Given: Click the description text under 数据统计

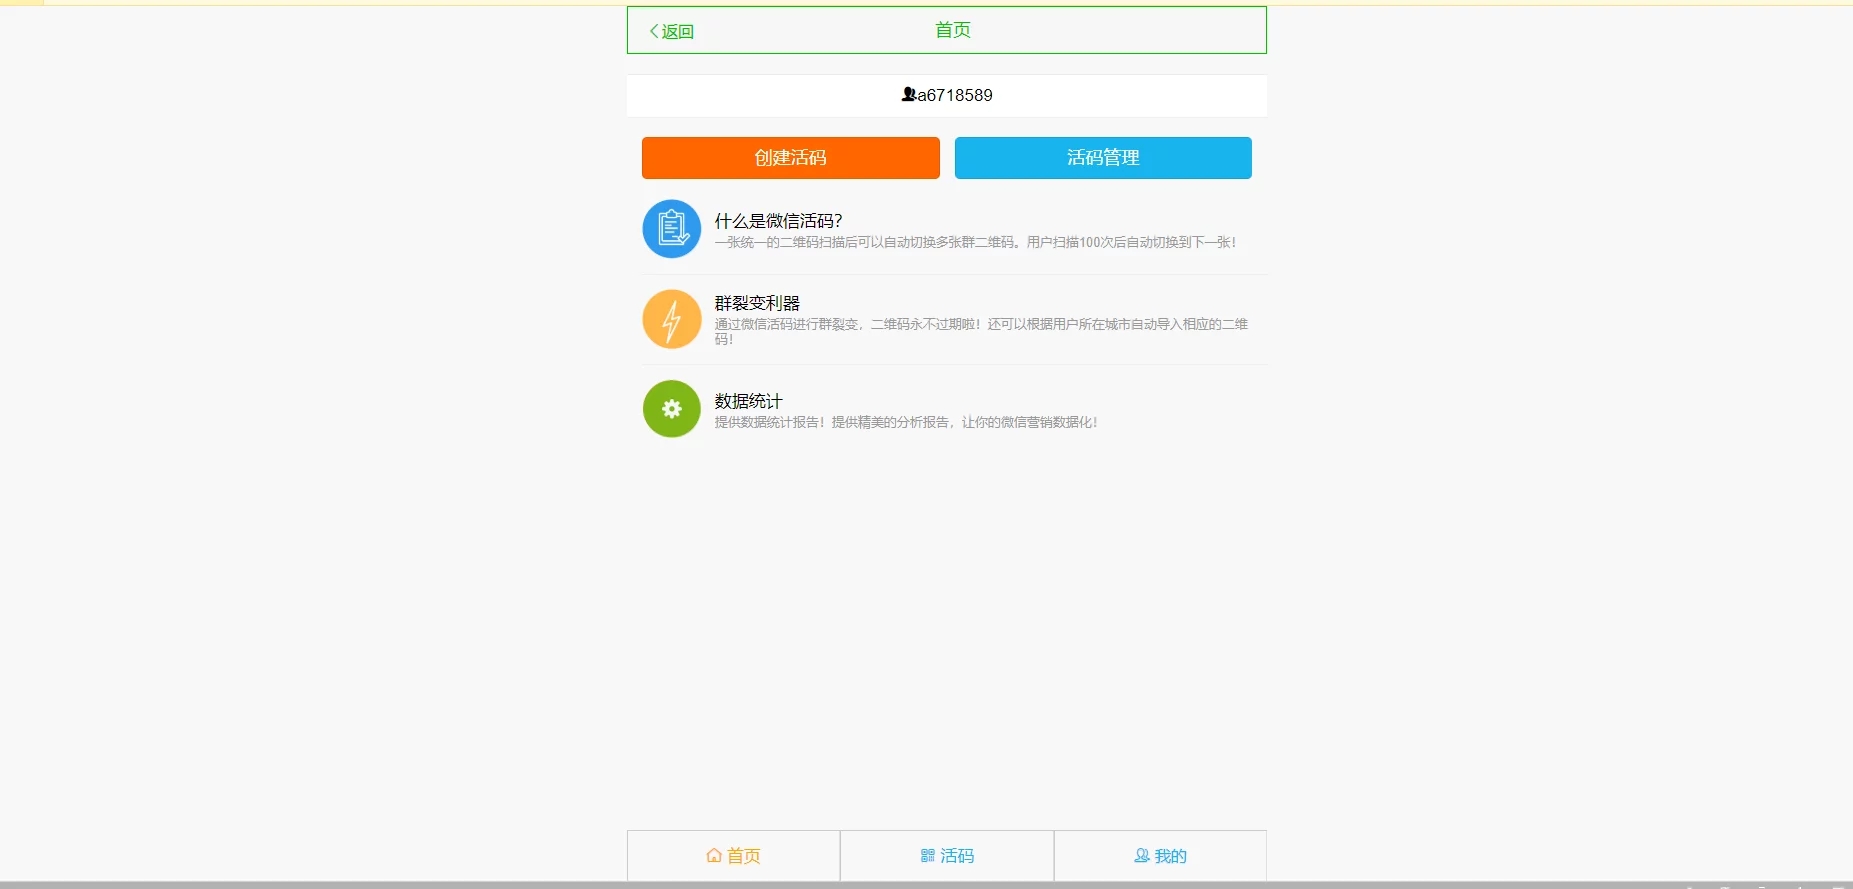Looking at the screenshot, I should click(x=906, y=422).
